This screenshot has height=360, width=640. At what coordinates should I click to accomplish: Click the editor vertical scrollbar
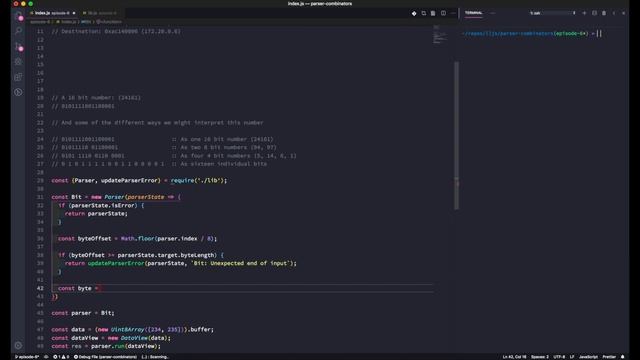click(456, 136)
